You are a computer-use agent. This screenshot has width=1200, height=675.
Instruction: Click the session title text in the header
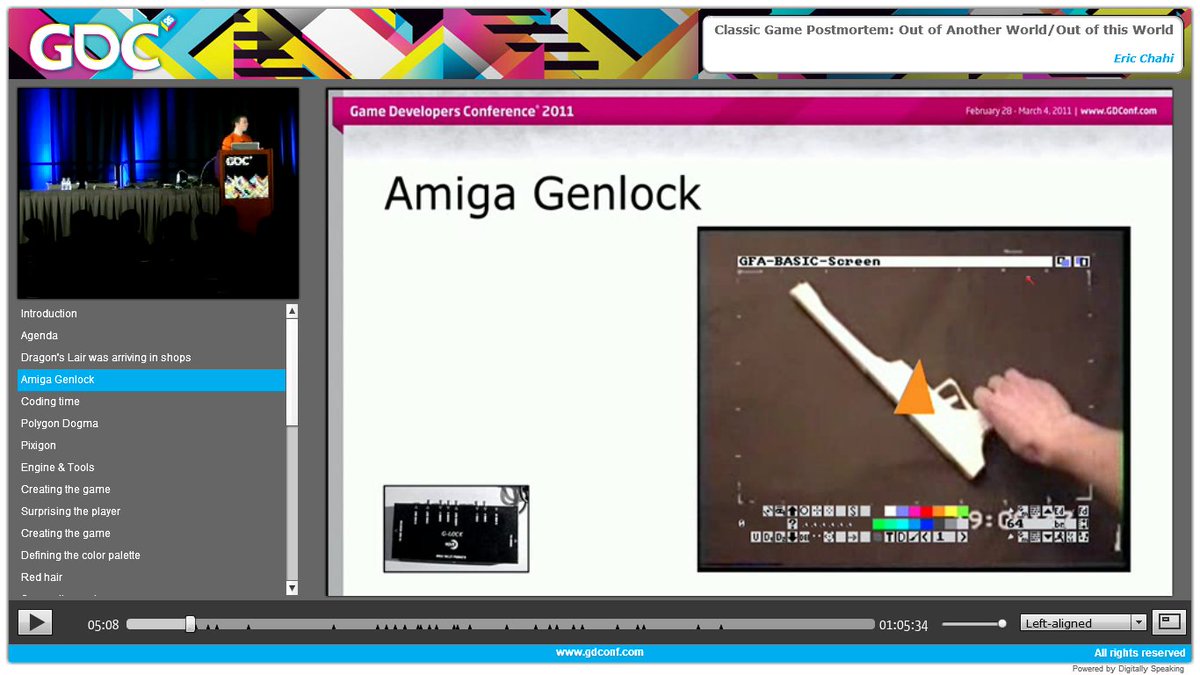[944, 30]
